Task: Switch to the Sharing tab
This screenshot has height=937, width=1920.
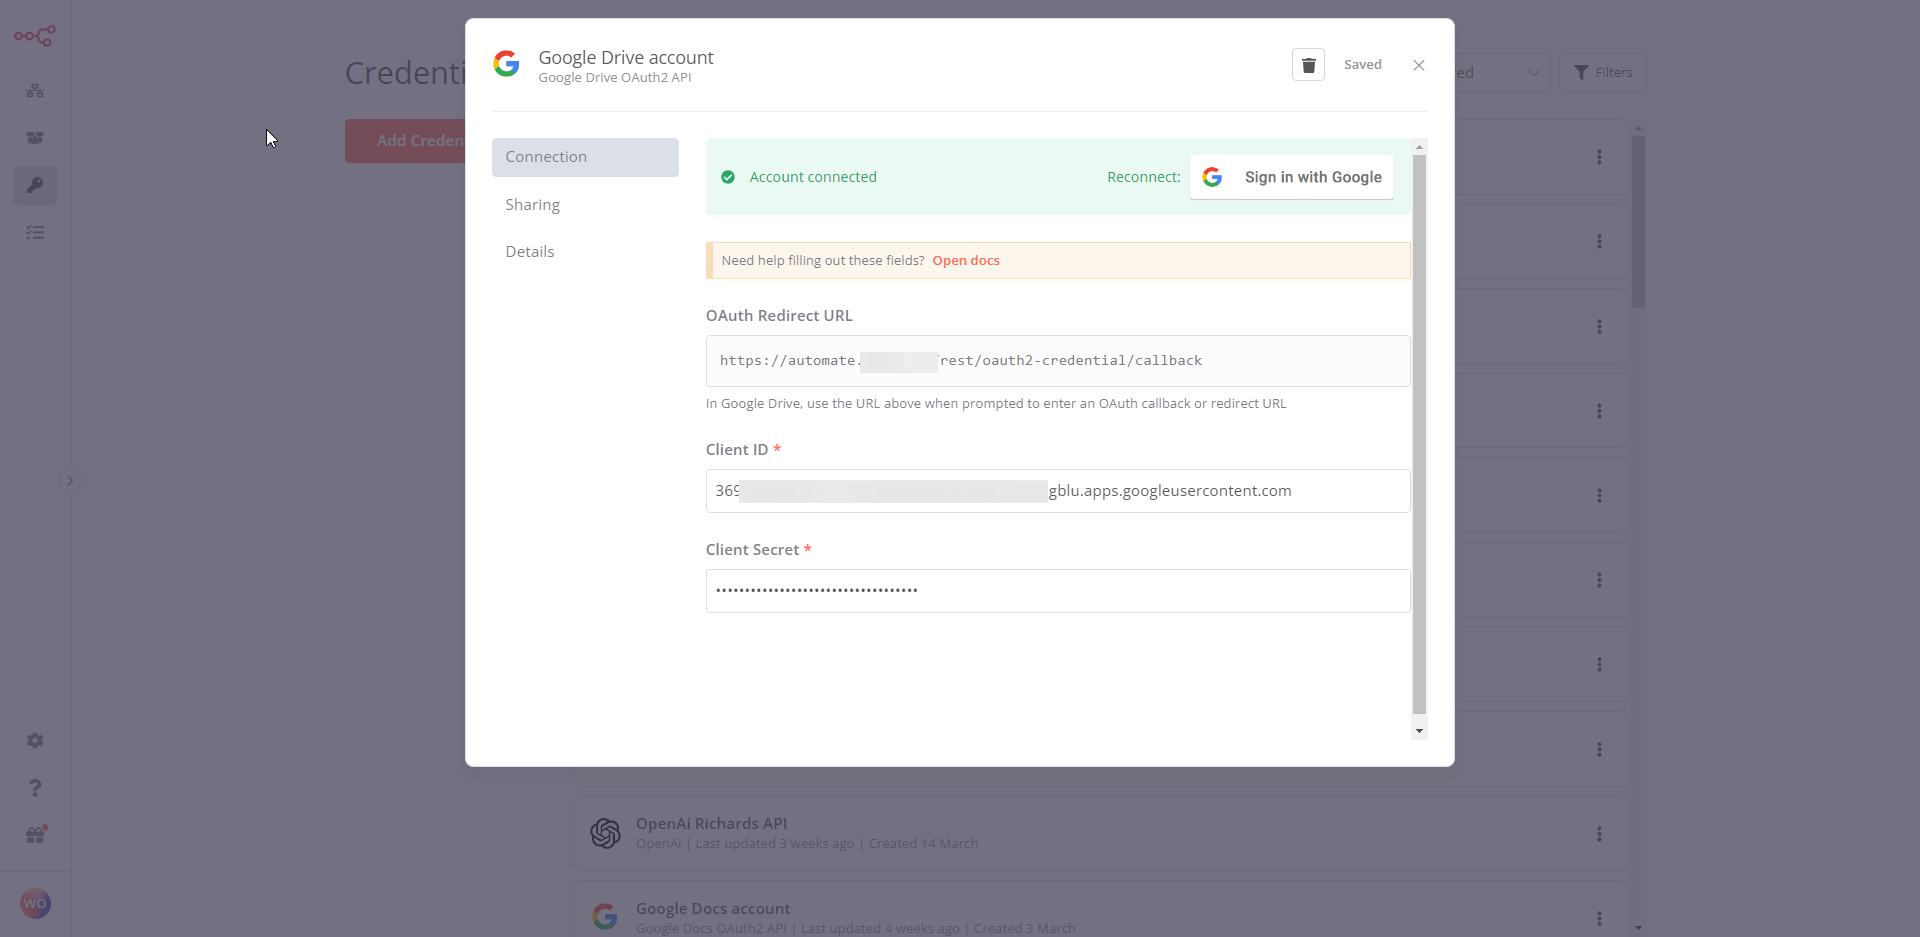Action: (533, 205)
